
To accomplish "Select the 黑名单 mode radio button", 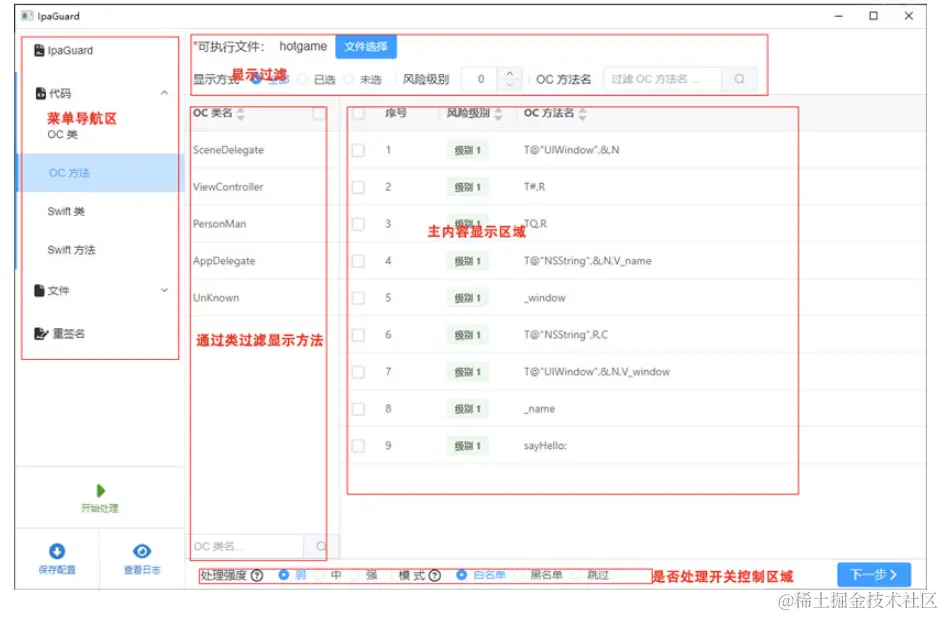I will click(518, 575).
